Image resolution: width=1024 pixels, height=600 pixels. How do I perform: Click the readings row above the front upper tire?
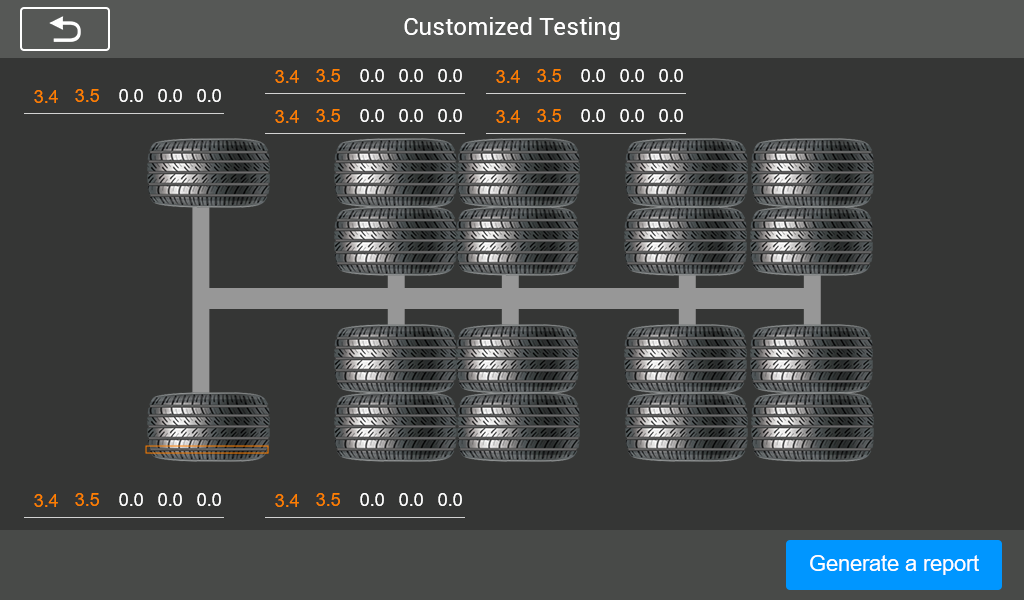click(124, 97)
